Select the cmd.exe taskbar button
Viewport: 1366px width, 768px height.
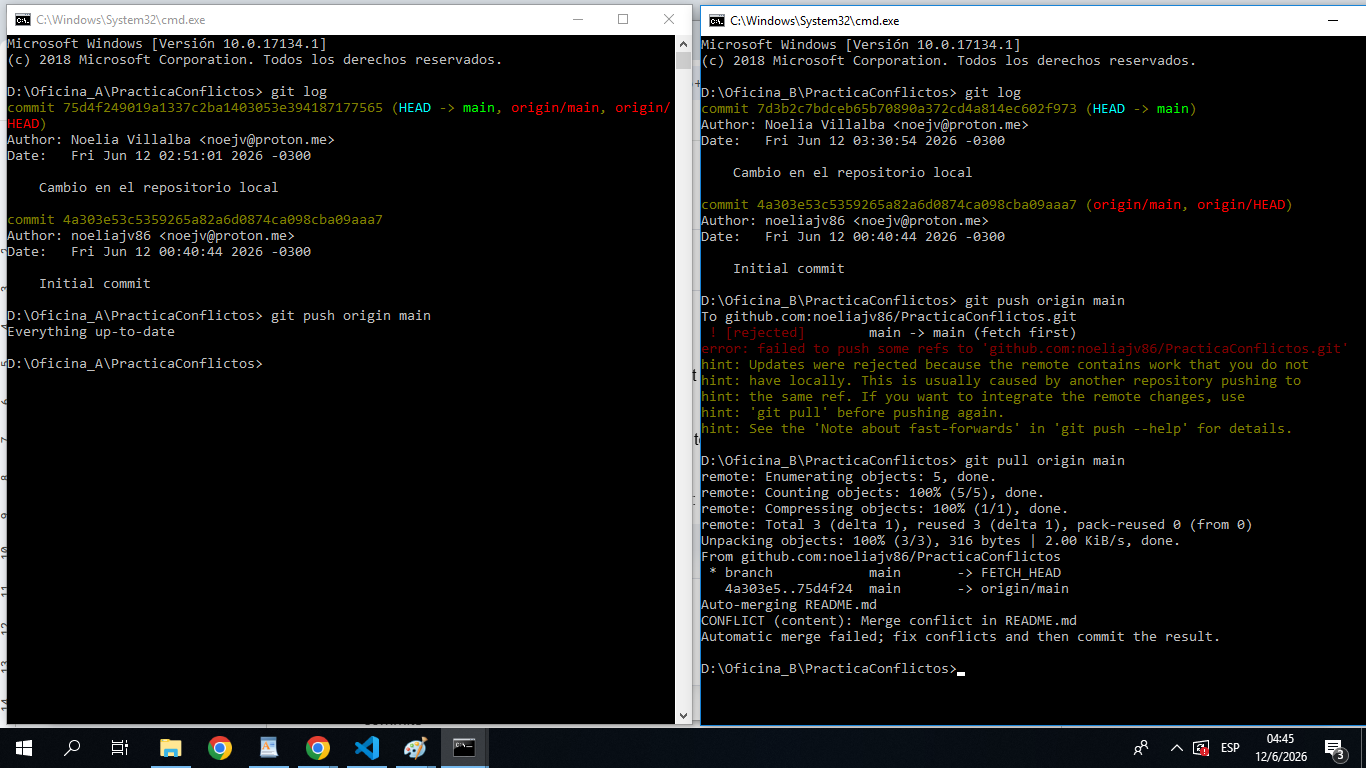[x=464, y=747]
